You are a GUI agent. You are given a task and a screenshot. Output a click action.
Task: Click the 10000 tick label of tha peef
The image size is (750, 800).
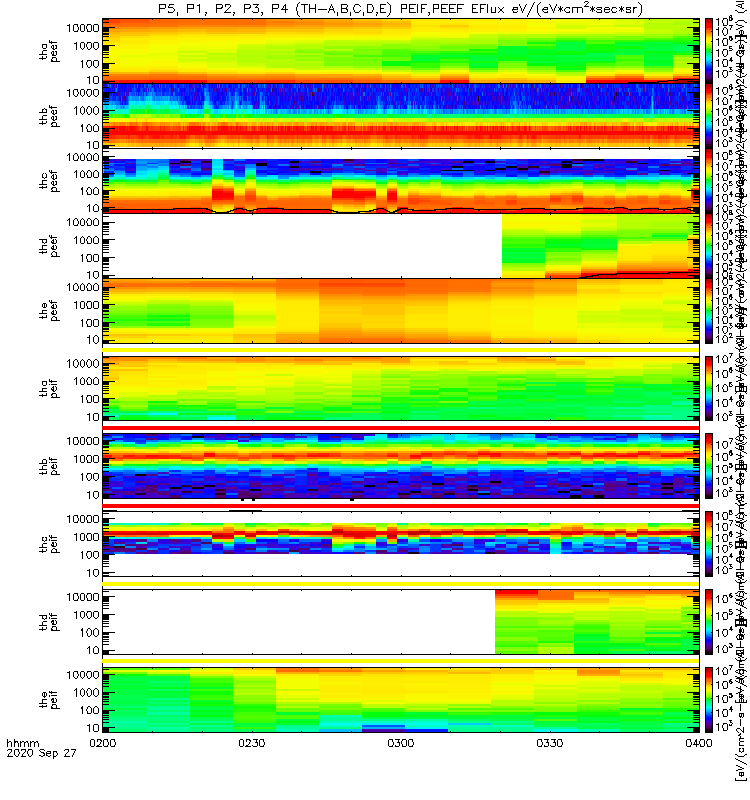83,28
